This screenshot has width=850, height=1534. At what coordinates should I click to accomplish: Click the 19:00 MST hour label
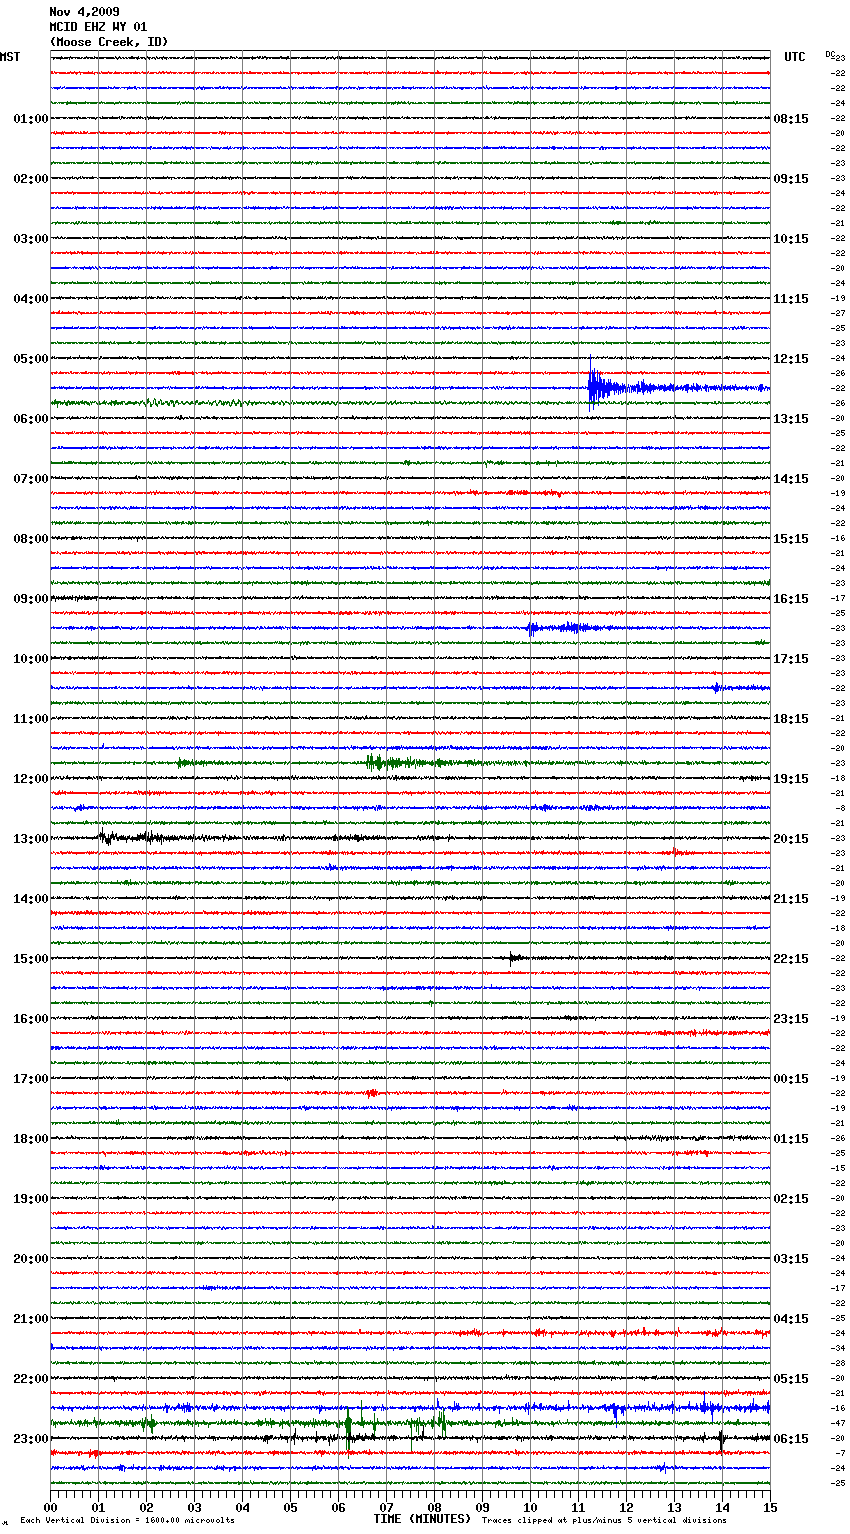[x=30, y=1199]
